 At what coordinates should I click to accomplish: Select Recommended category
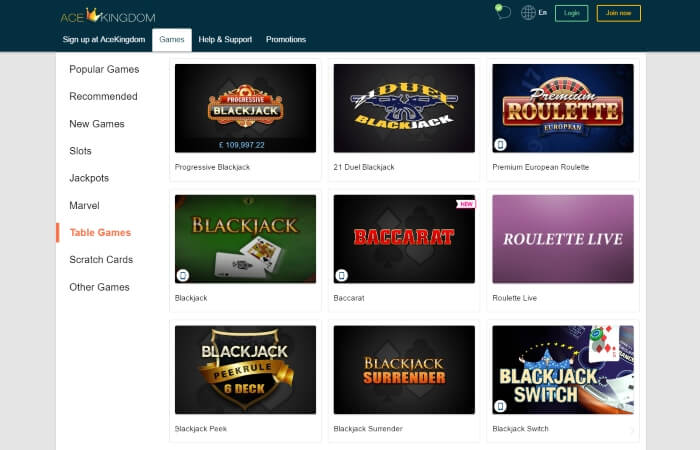(x=103, y=96)
